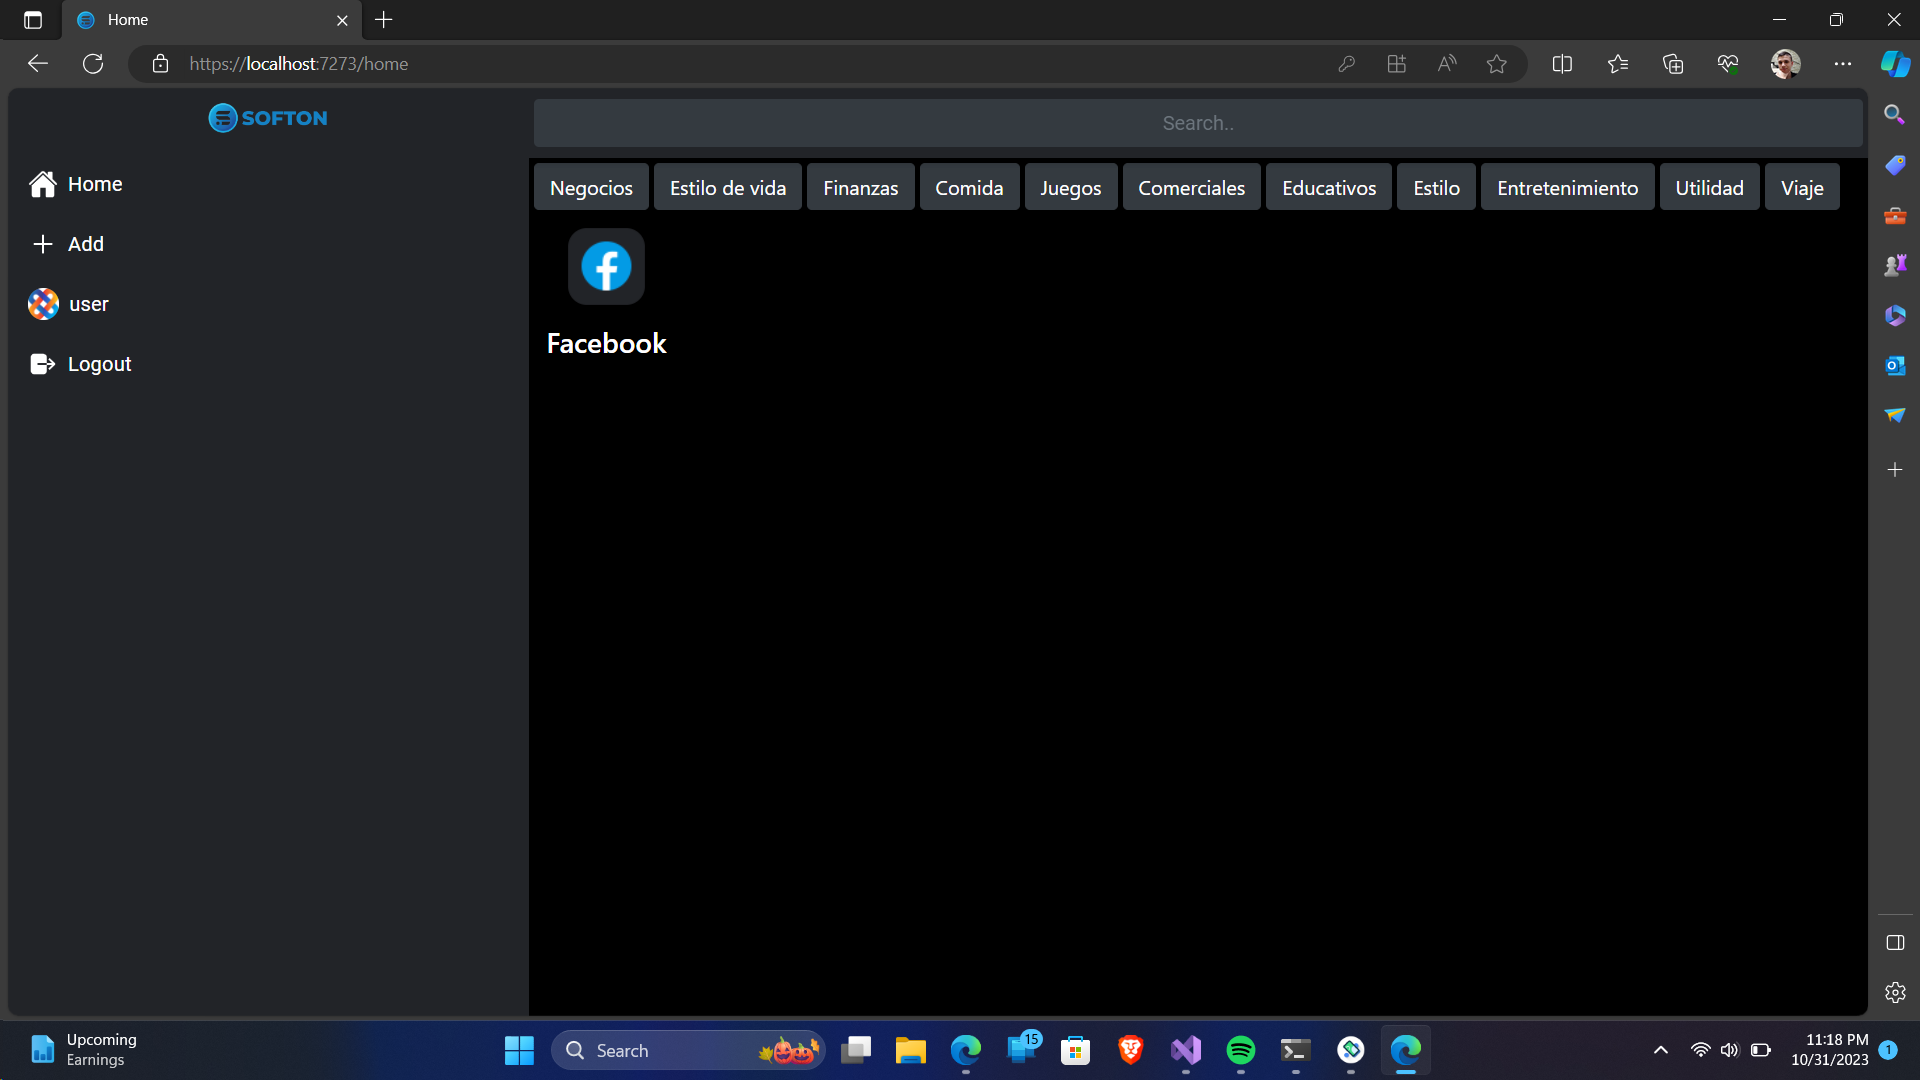The width and height of the screenshot is (1920, 1080).
Task: Open Outlook in the sidebar
Action: (1895, 366)
